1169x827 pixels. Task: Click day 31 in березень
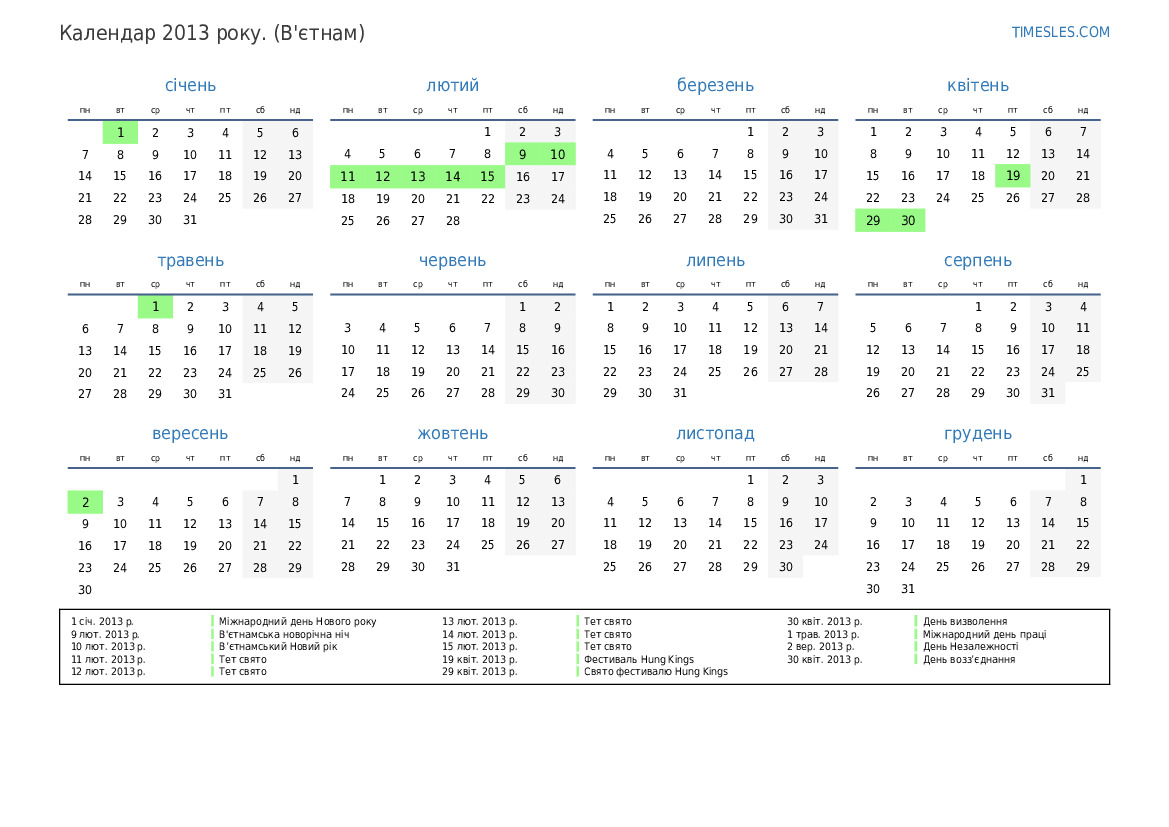[x=821, y=219]
